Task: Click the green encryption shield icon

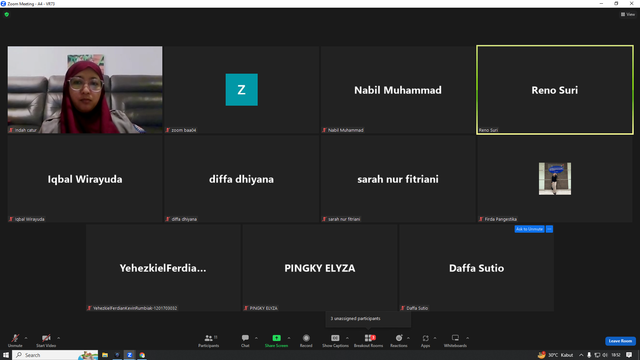Action: 7,14
